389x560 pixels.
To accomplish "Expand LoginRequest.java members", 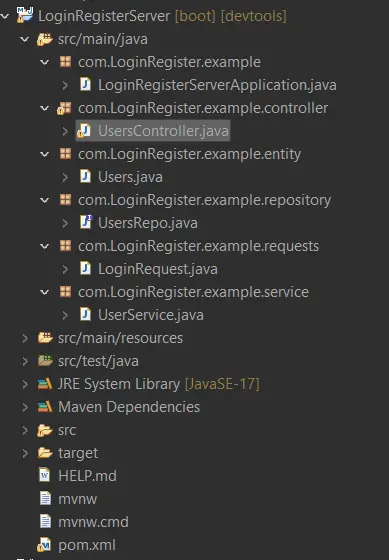I will pyautogui.click(x=65, y=269).
